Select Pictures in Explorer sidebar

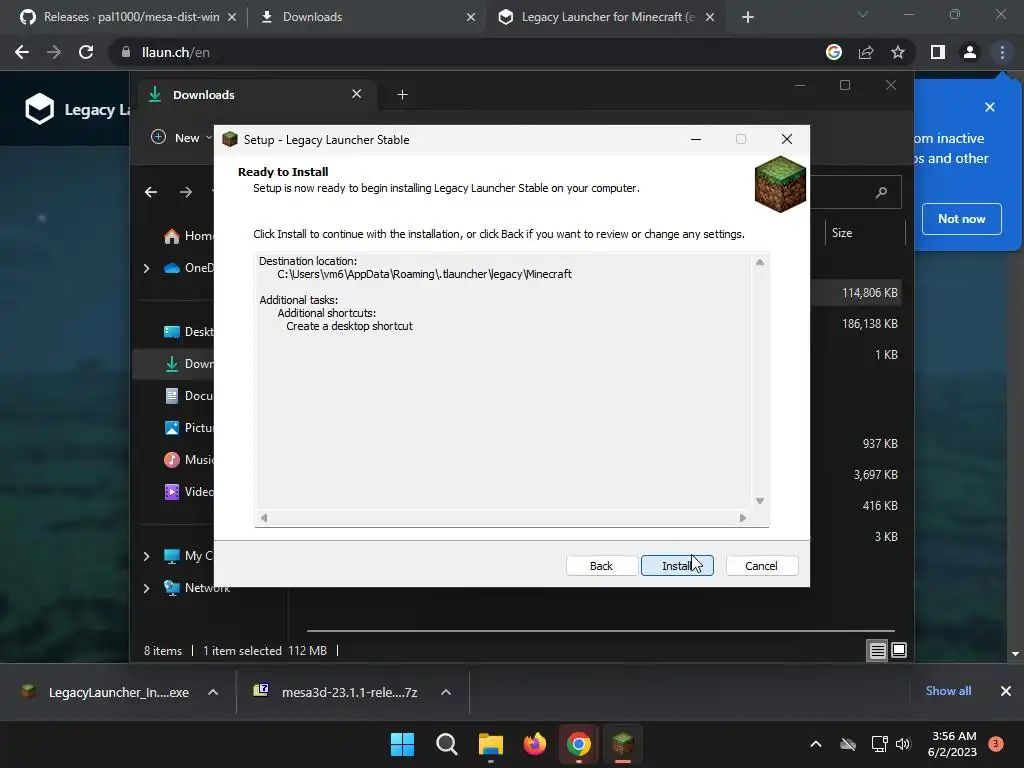188,428
